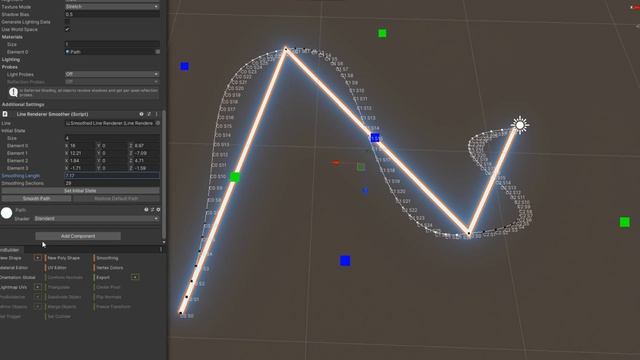This screenshot has height=360, width=640.
Task: Click the Initial State Size field
Action: tap(112, 138)
